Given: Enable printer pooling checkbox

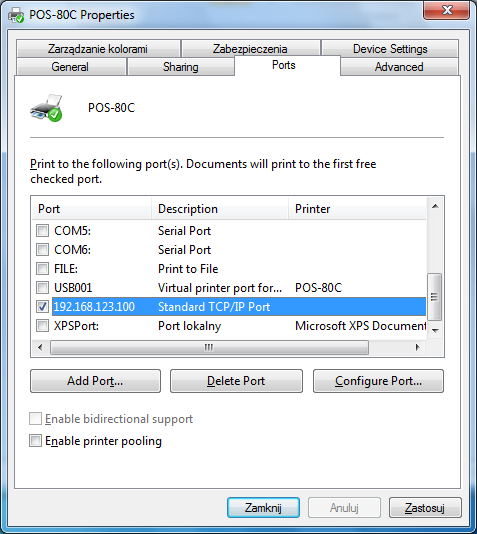Looking at the screenshot, I should pyautogui.click(x=35, y=441).
